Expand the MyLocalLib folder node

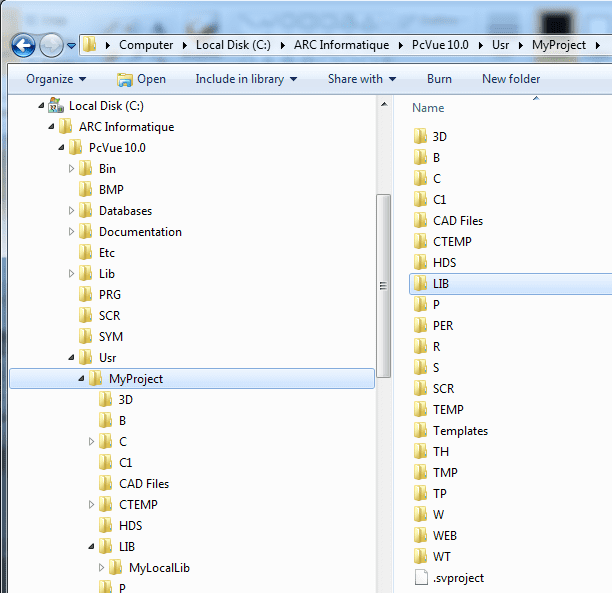tap(101, 568)
